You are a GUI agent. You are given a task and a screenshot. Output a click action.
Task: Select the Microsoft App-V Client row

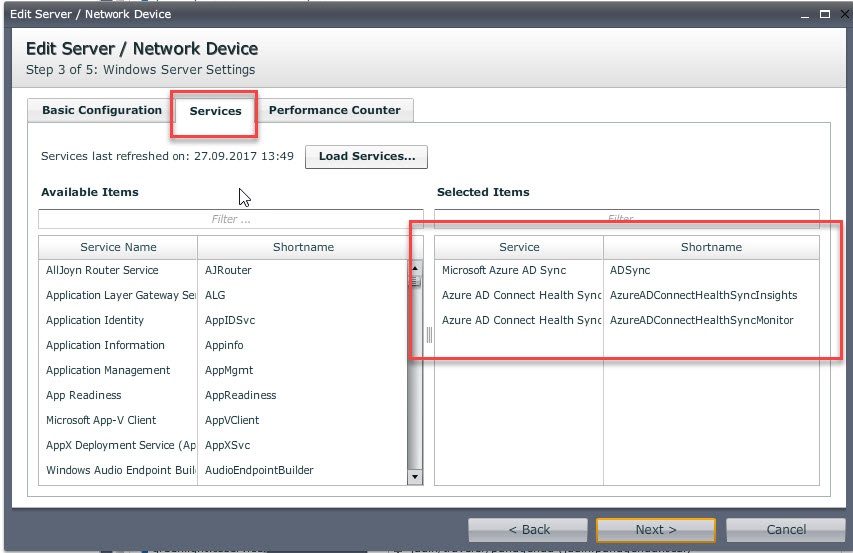click(x=101, y=420)
